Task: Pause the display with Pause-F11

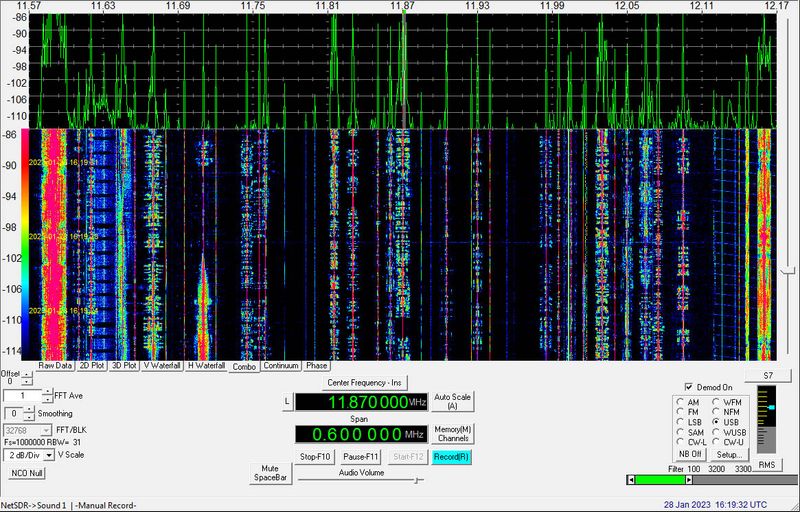Action: tap(360, 457)
